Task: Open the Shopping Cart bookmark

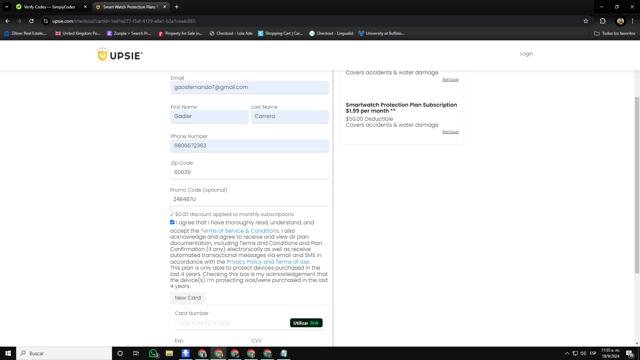Action: click(x=280, y=33)
